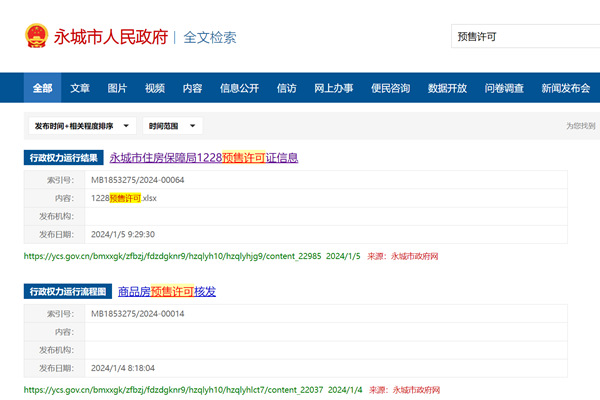Viewport: 600px width, 400px height.
Task: Focus the search box containing 预售许可
Action: click(525, 36)
